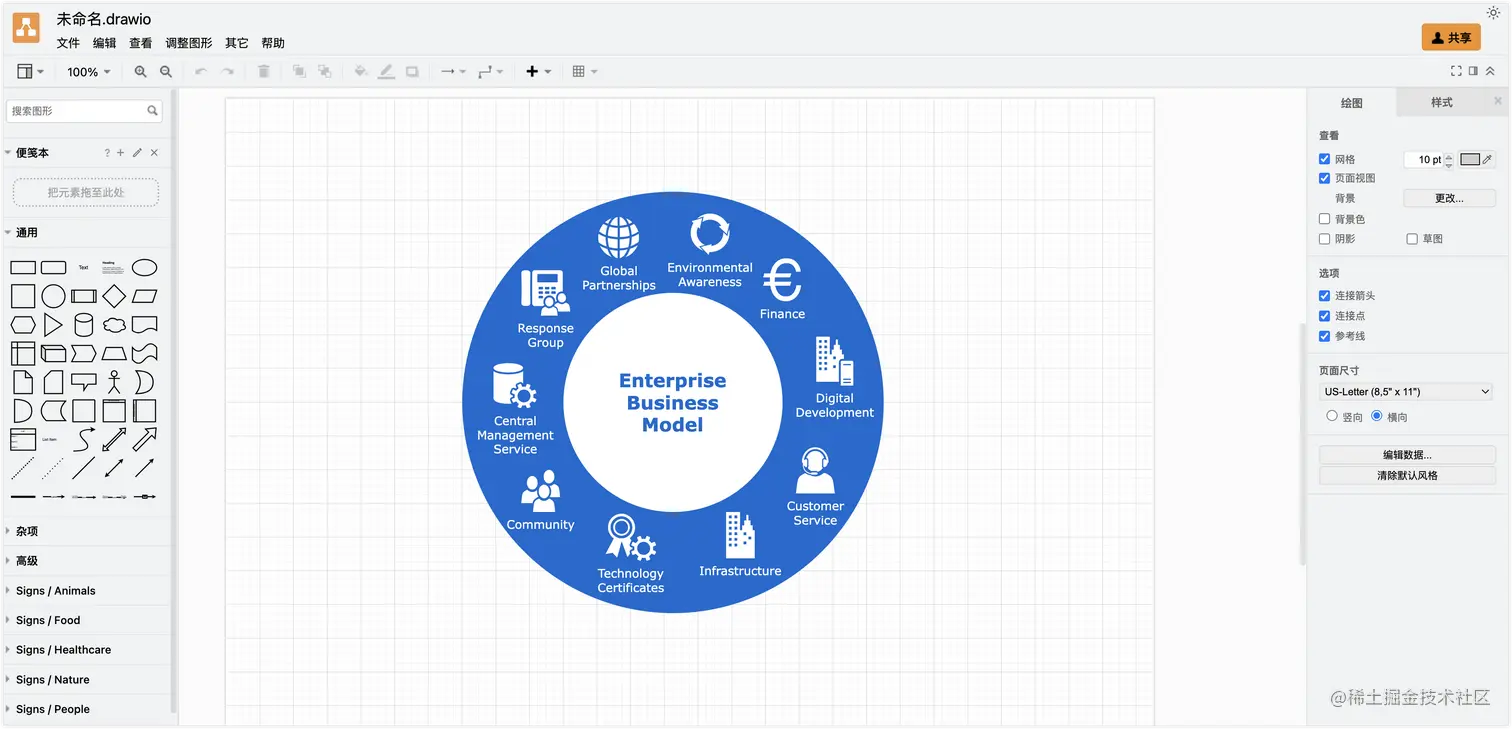The height and width of the screenshot is (729, 1512).
Task: Open the 文件 file menu
Action: (x=68, y=43)
